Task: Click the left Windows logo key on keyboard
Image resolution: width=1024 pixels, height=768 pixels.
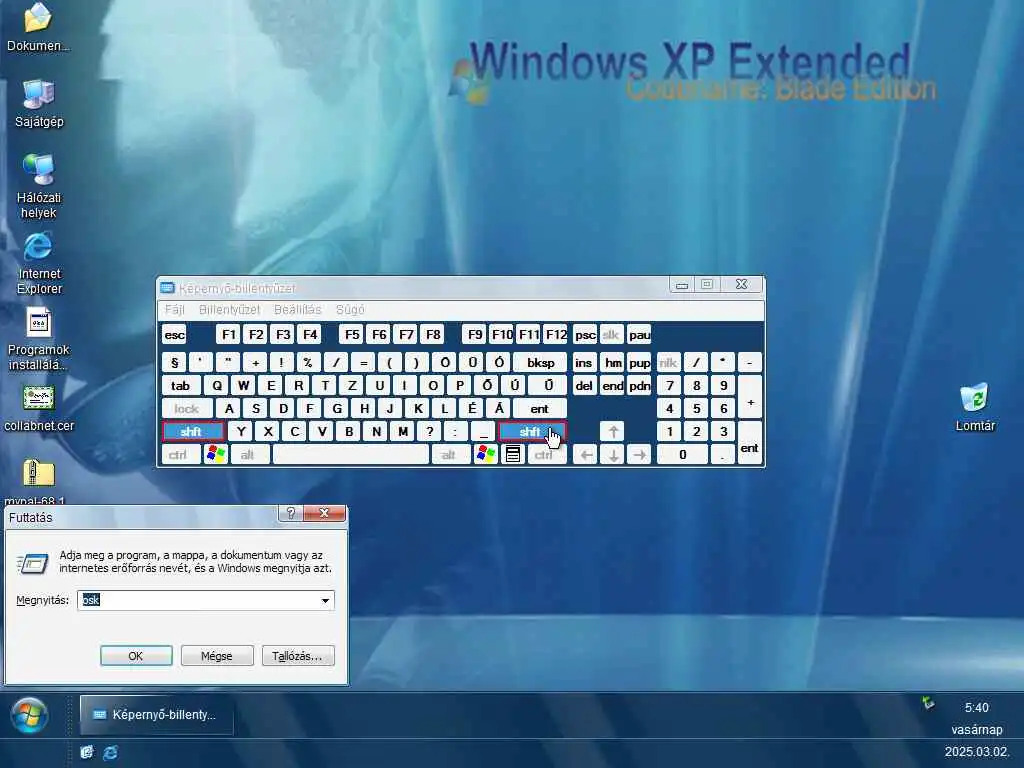Action: click(216, 455)
